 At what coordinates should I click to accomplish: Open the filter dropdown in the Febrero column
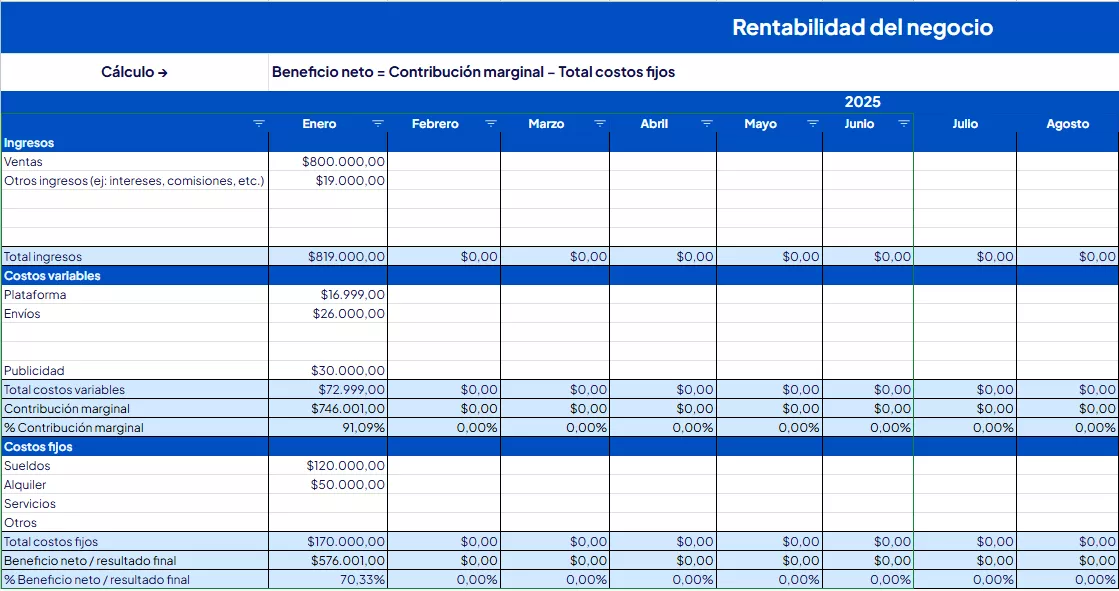(x=491, y=123)
